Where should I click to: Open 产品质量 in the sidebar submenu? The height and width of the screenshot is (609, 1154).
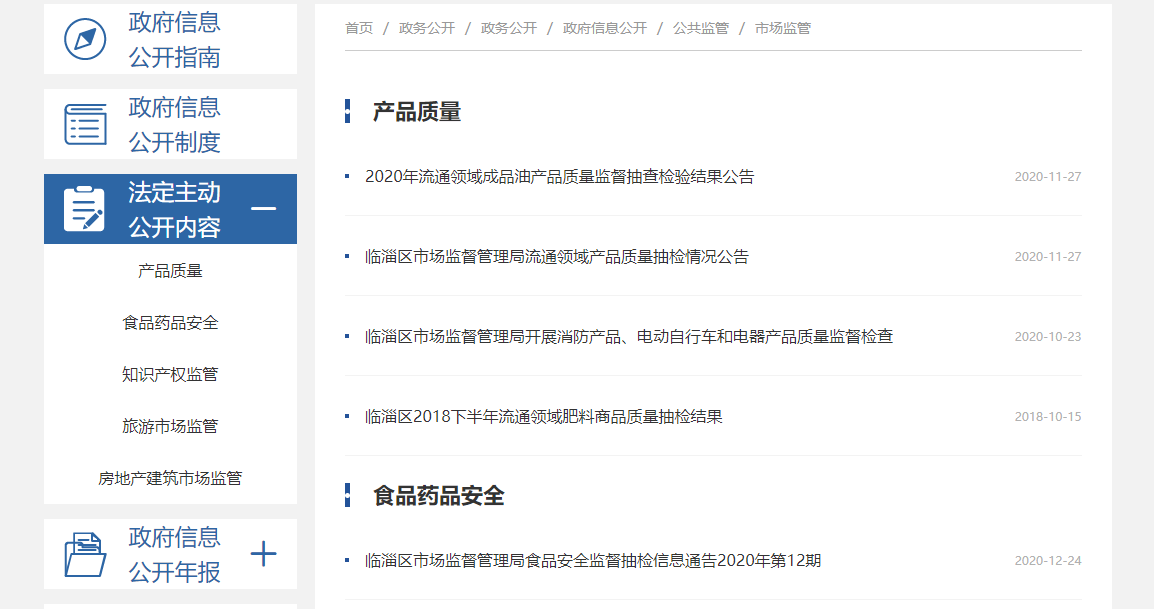(x=170, y=271)
